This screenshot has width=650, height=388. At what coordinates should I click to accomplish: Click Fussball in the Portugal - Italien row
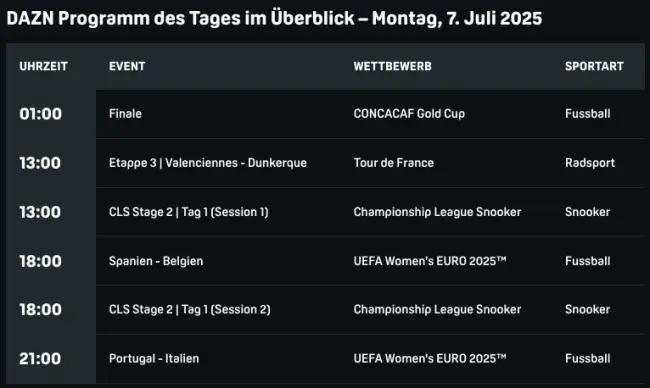[587, 359]
